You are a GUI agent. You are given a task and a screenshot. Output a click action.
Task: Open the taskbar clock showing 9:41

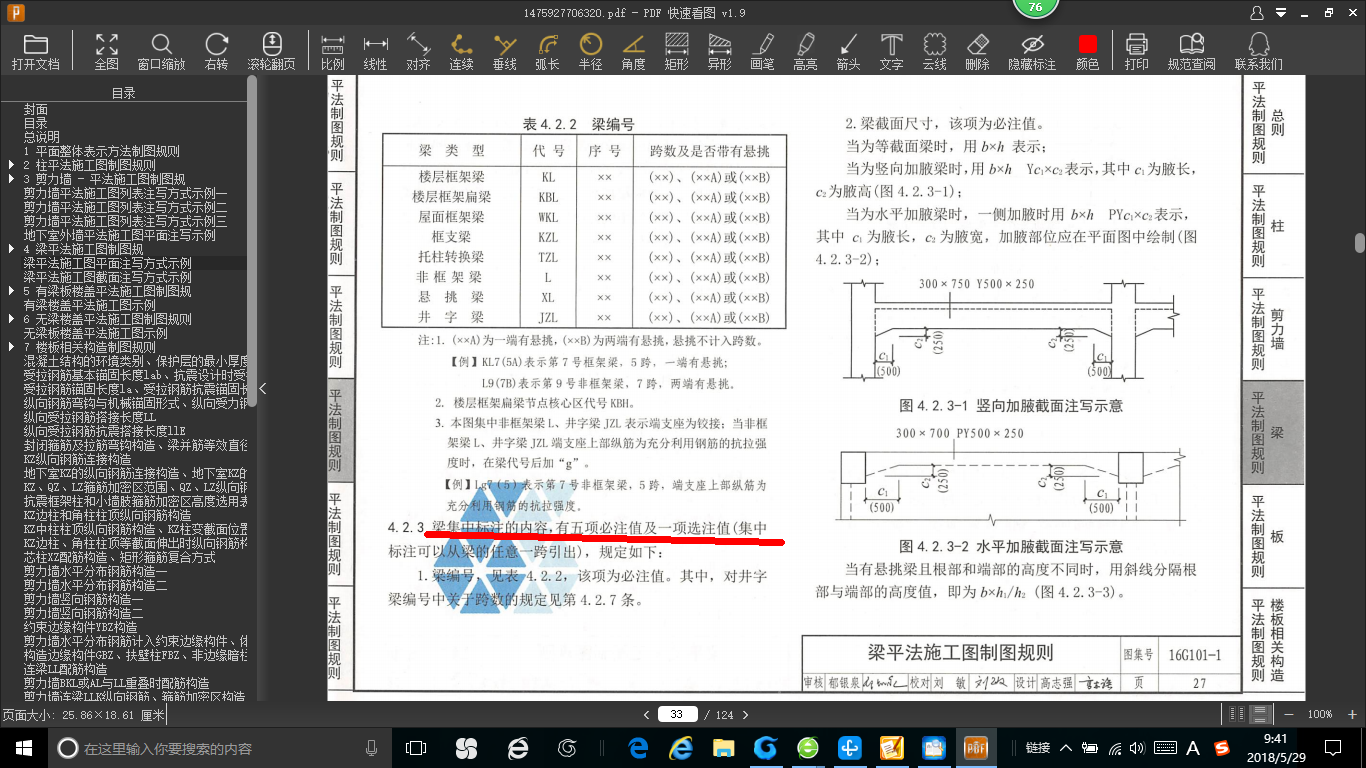click(x=1275, y=747)
